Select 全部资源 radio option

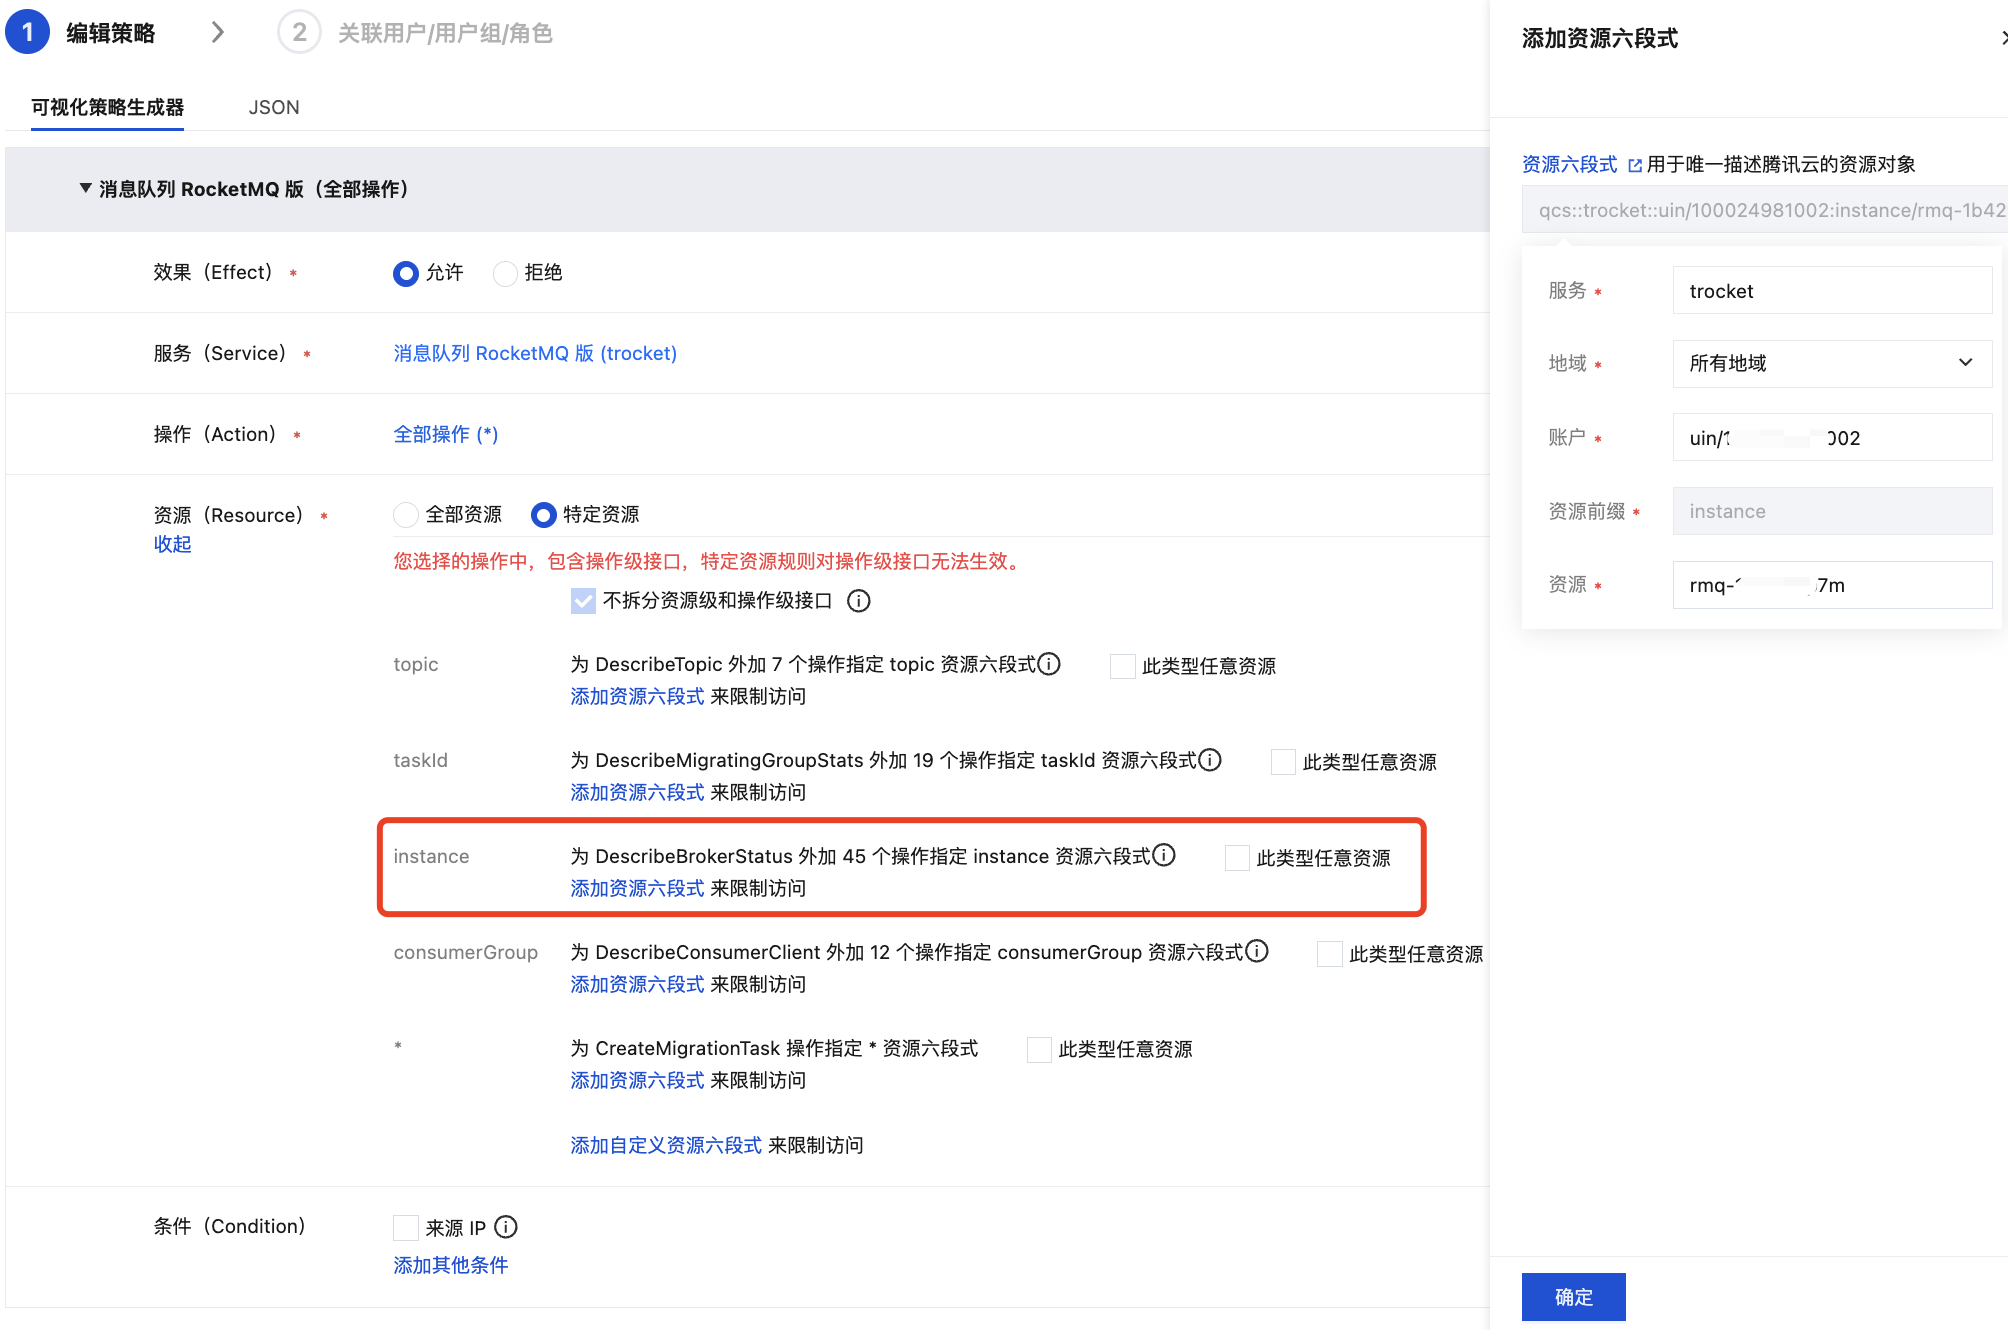tap(405, 514)
